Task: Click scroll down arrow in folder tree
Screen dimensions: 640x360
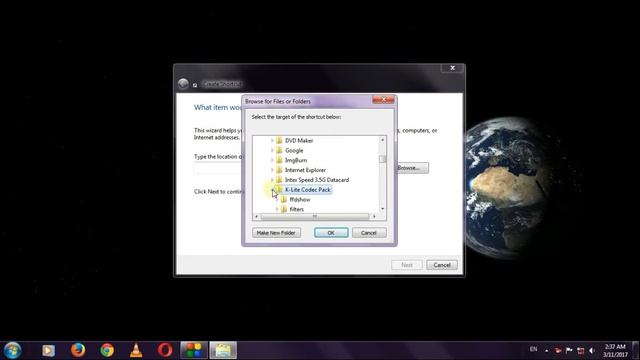Action: (x=382, y=209)
